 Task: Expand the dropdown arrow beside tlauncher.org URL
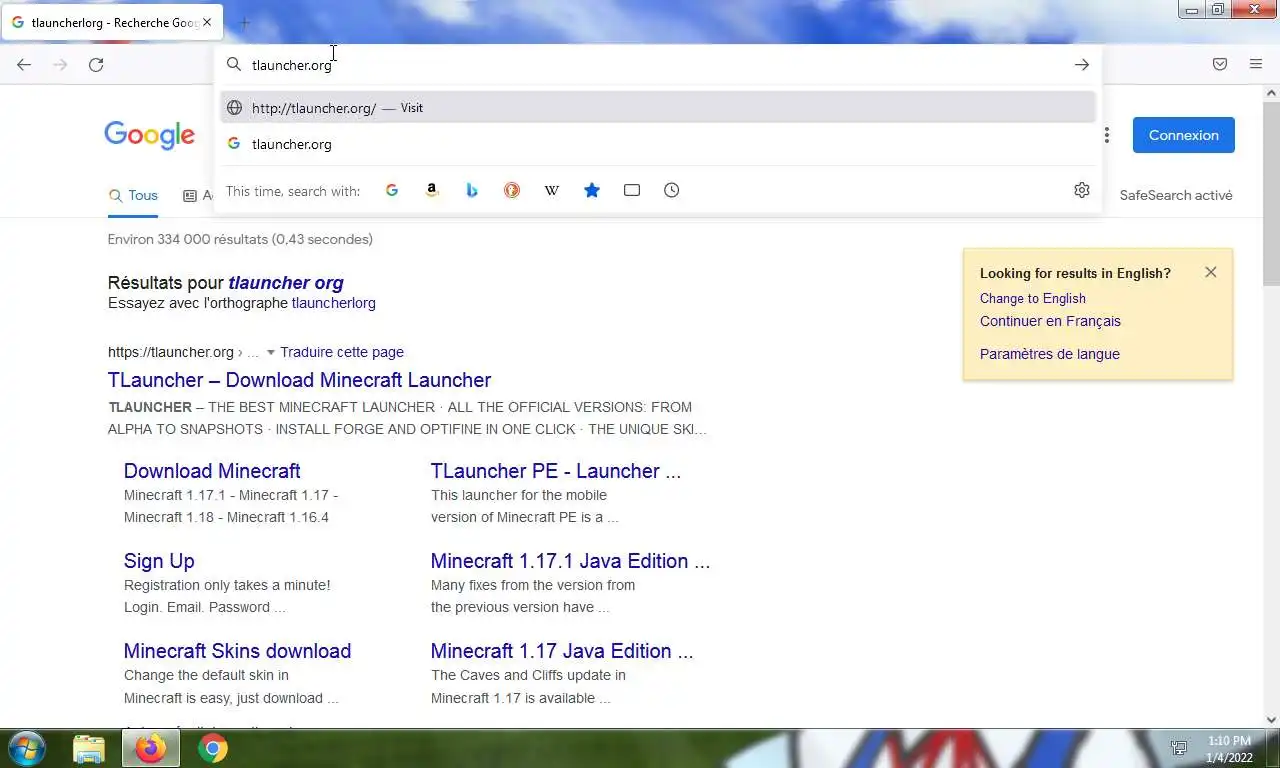point(270,352)
